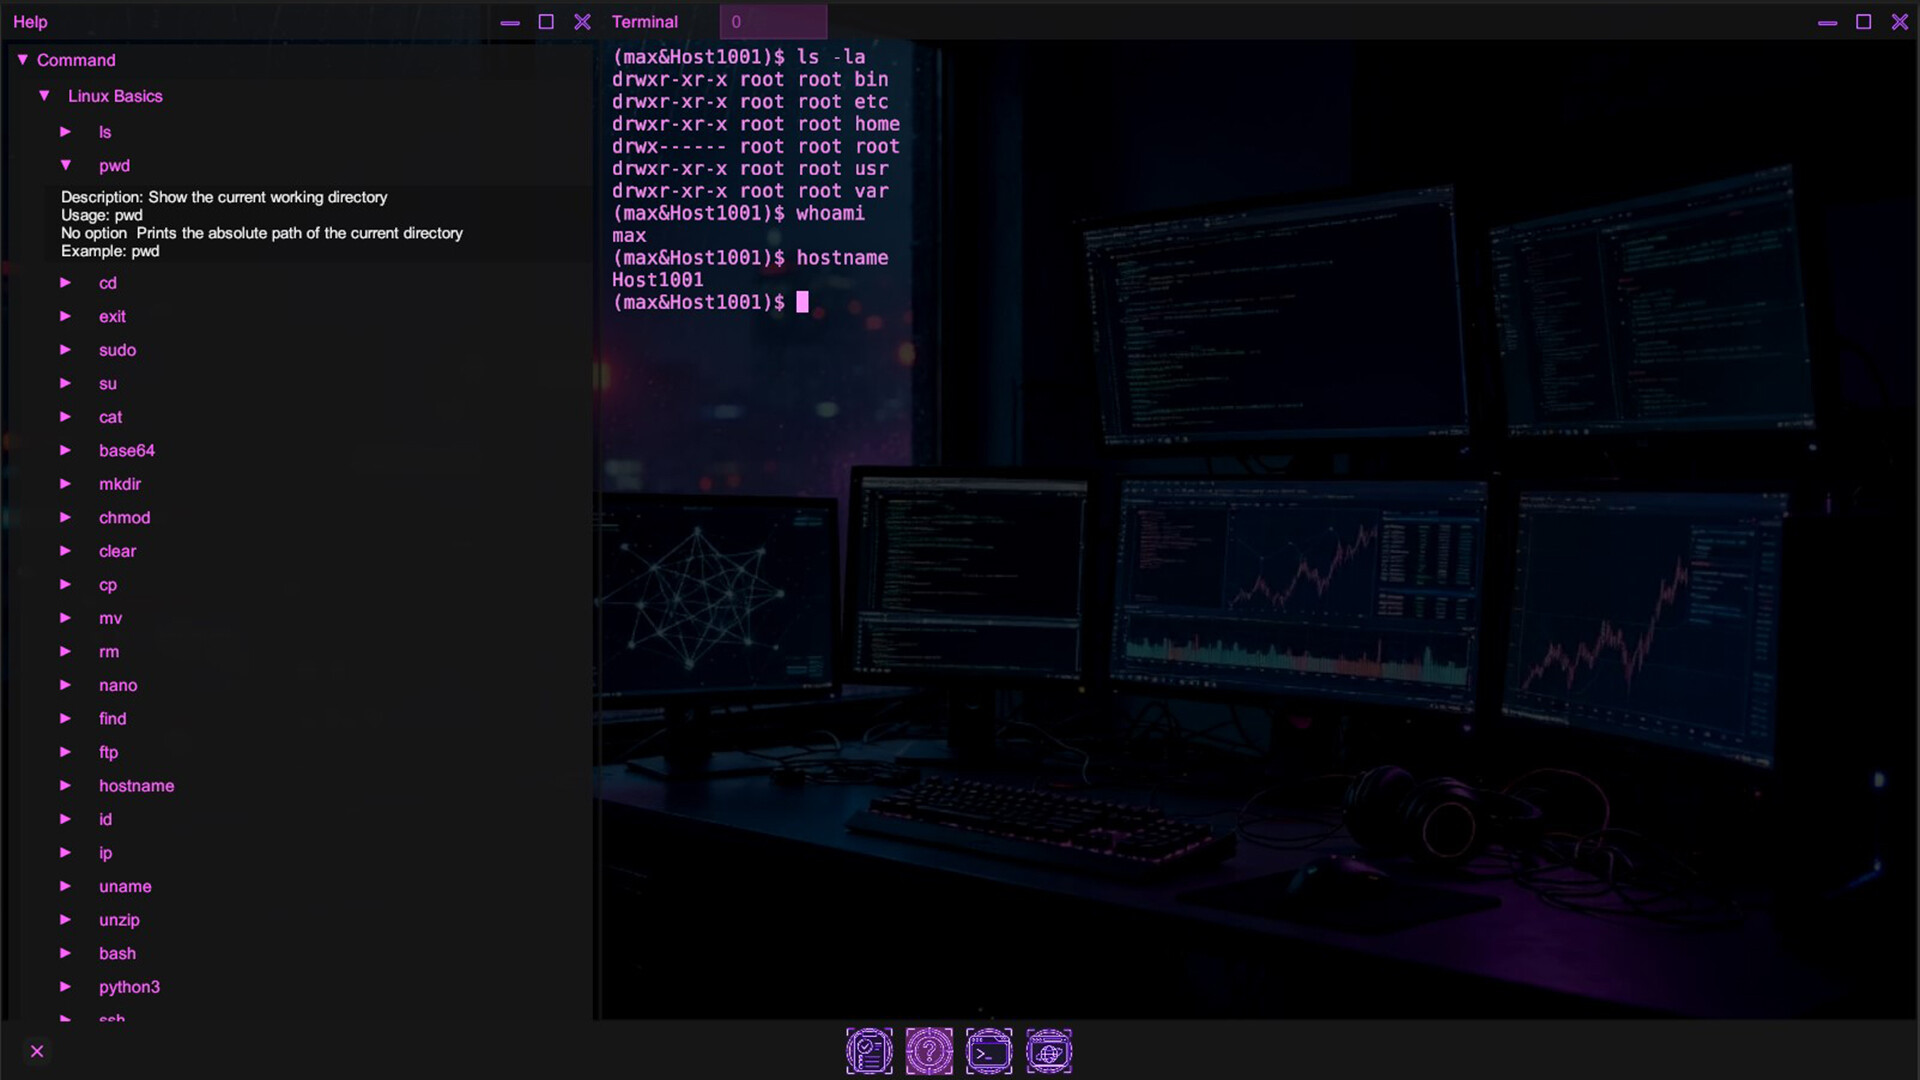This screenshot has width=1920, height=1080.
Task: Select the mv help entry
Action: (x=110, y=618)
